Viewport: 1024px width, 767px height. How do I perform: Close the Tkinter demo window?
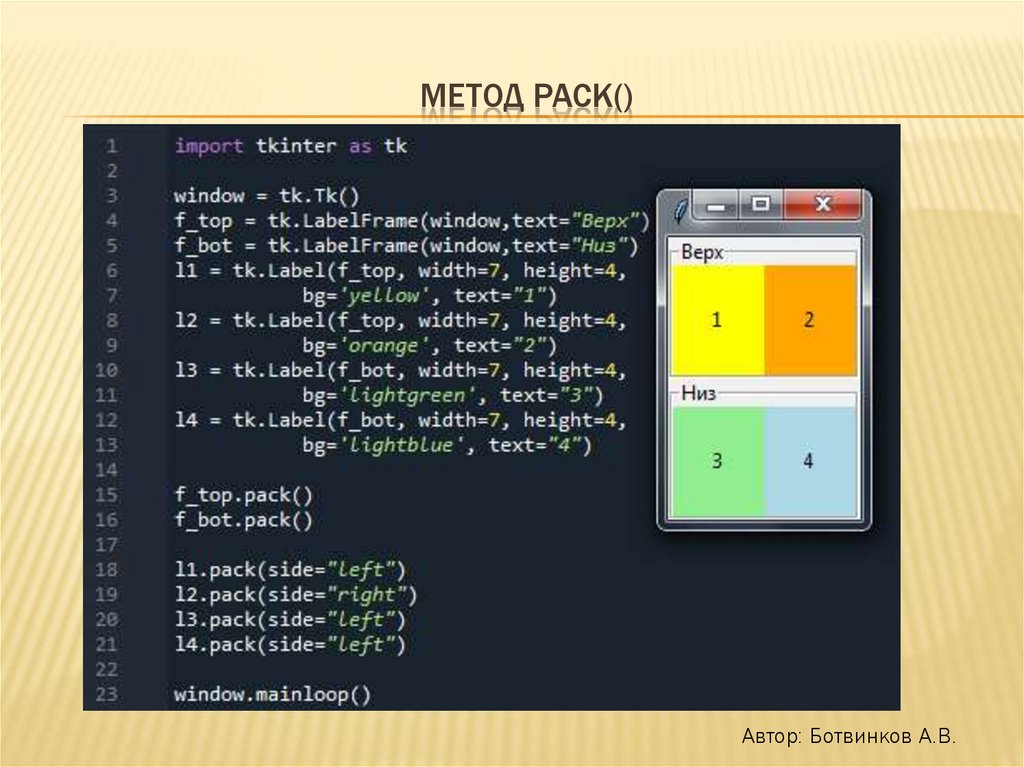[823, 206]
